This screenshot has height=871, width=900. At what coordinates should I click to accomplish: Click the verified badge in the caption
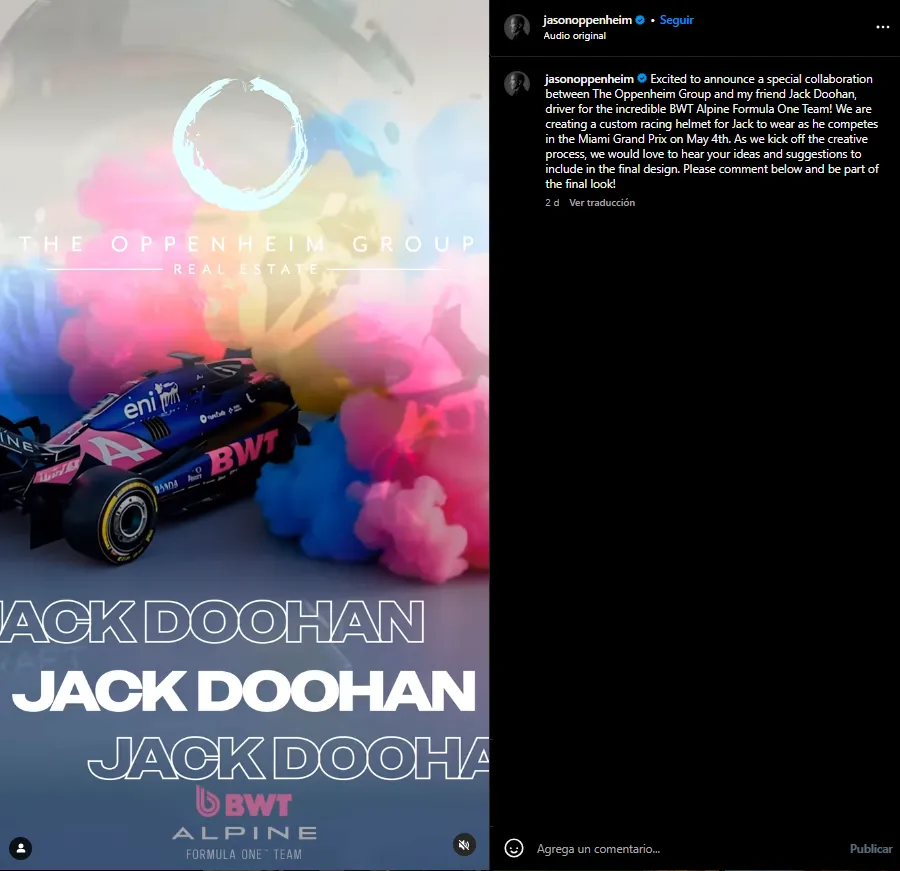point(641,79)
